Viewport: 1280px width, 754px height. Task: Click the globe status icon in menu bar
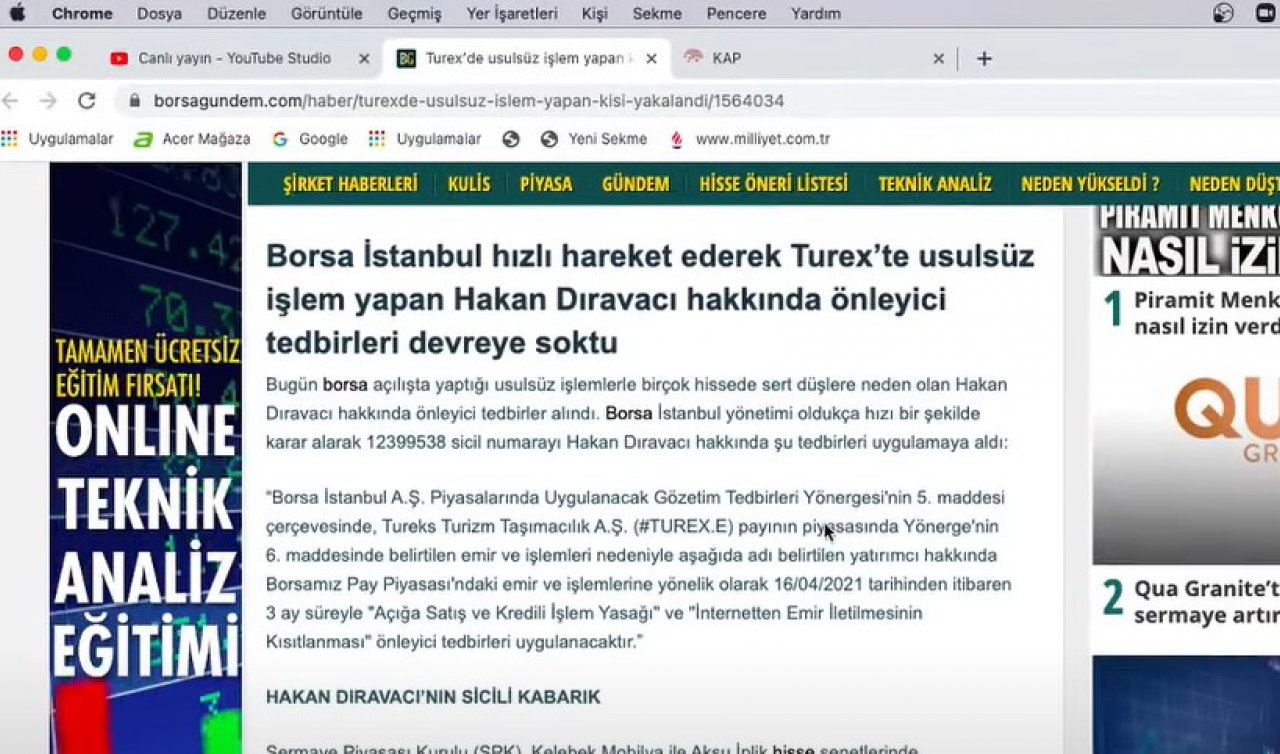pos(1223,13)
